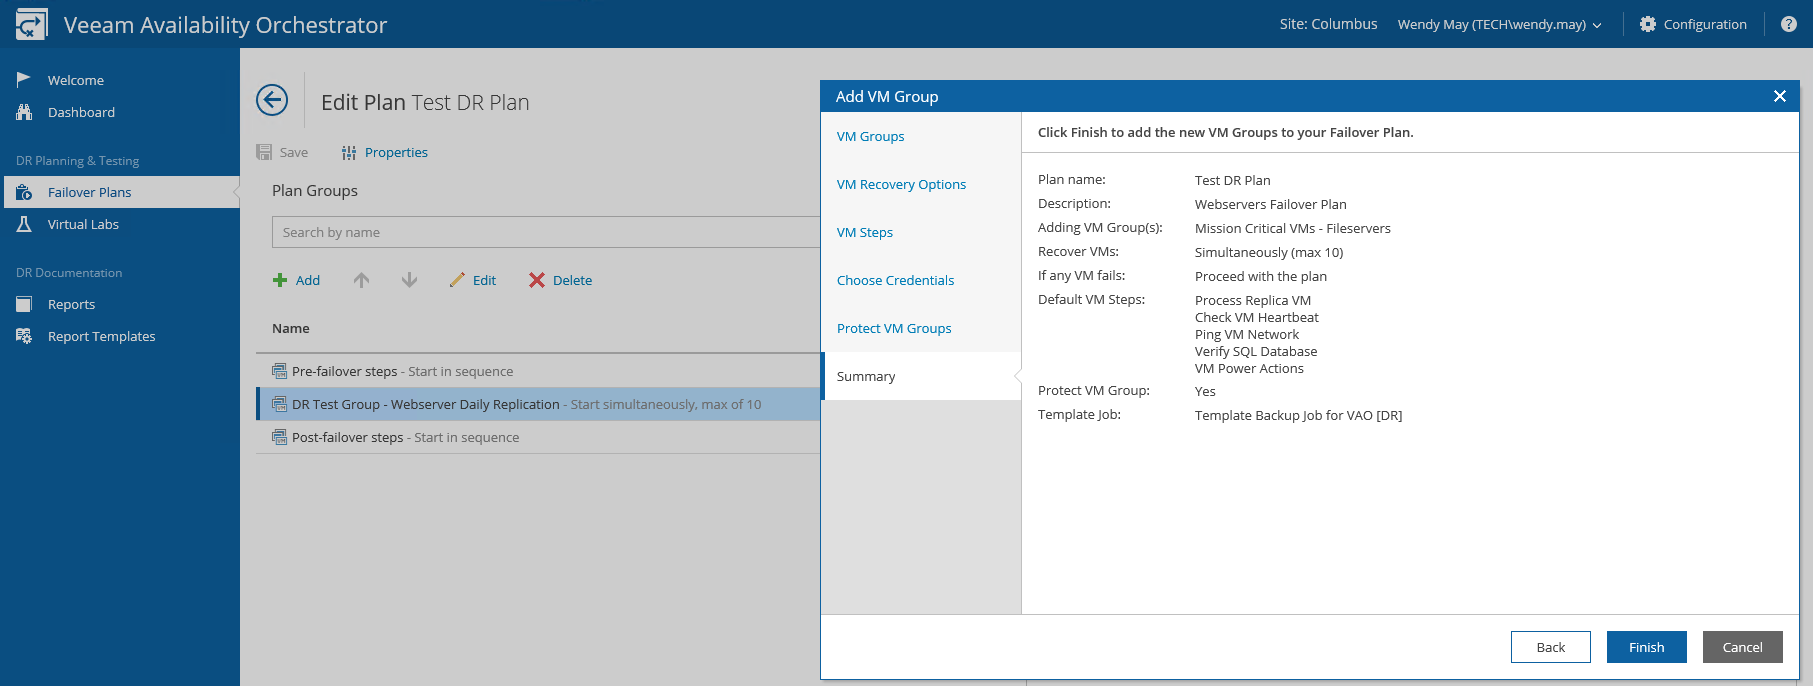
Task: Cancel the Add VM Group wizard
Action: (x=1743, y=647)
